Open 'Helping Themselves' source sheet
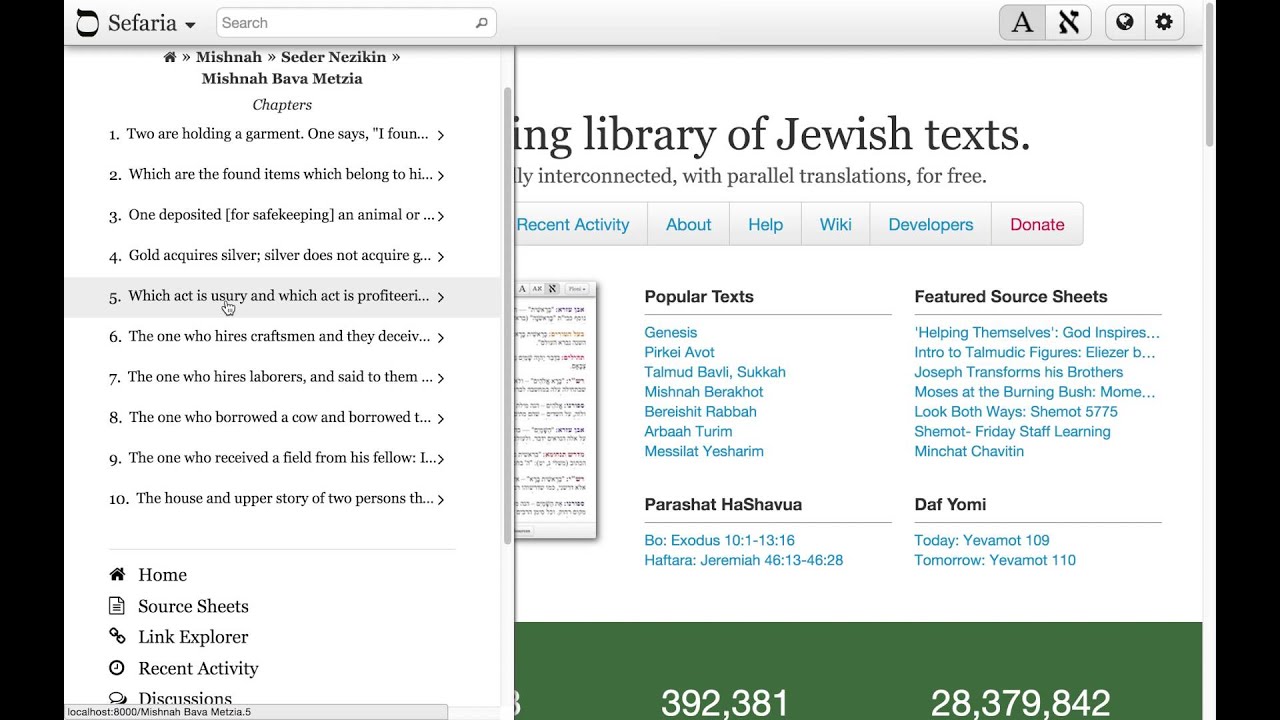1280x720 pixels. click(x=1037, y=332)
